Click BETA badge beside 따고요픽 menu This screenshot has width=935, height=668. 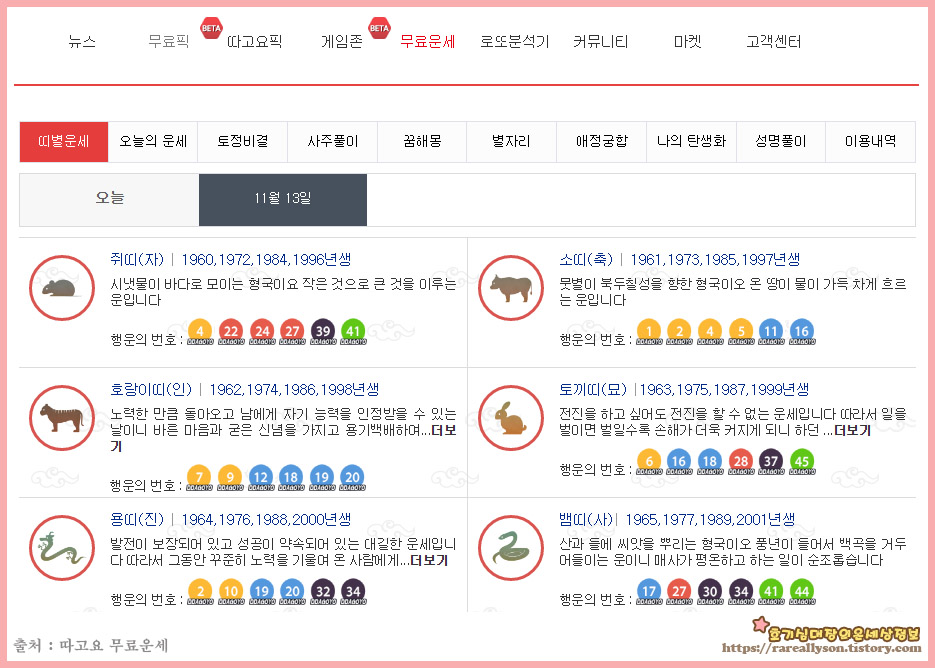[211, 27]
